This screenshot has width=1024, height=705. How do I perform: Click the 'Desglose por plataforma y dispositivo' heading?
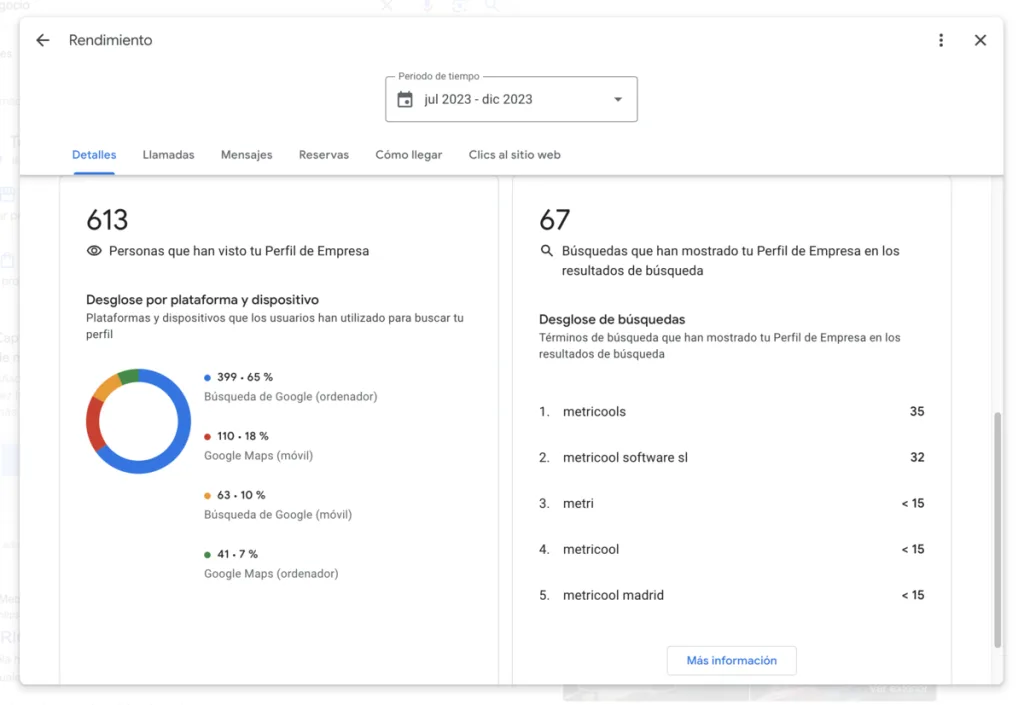202,300
